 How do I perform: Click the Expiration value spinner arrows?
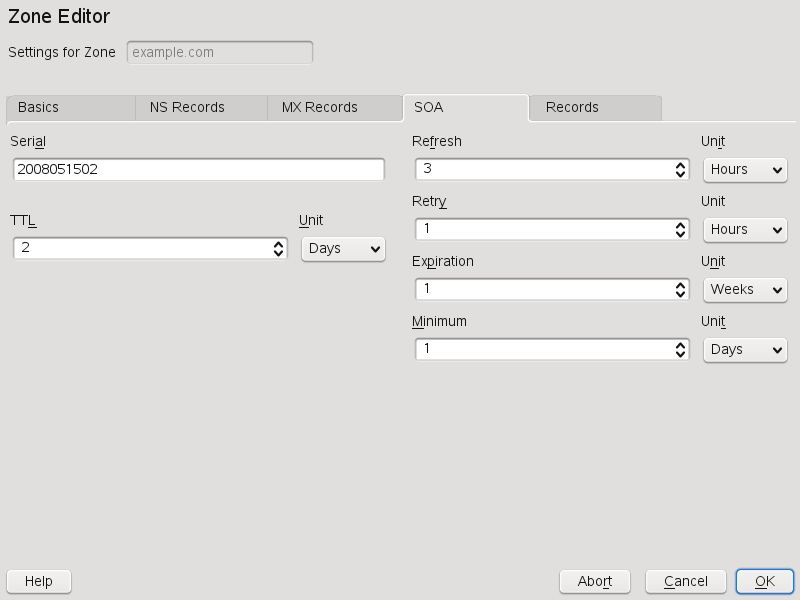click(x=680, y=290)
